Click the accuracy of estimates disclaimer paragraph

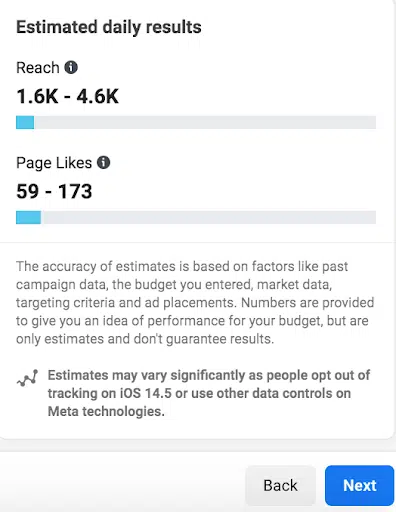click(x=195, y=303)
